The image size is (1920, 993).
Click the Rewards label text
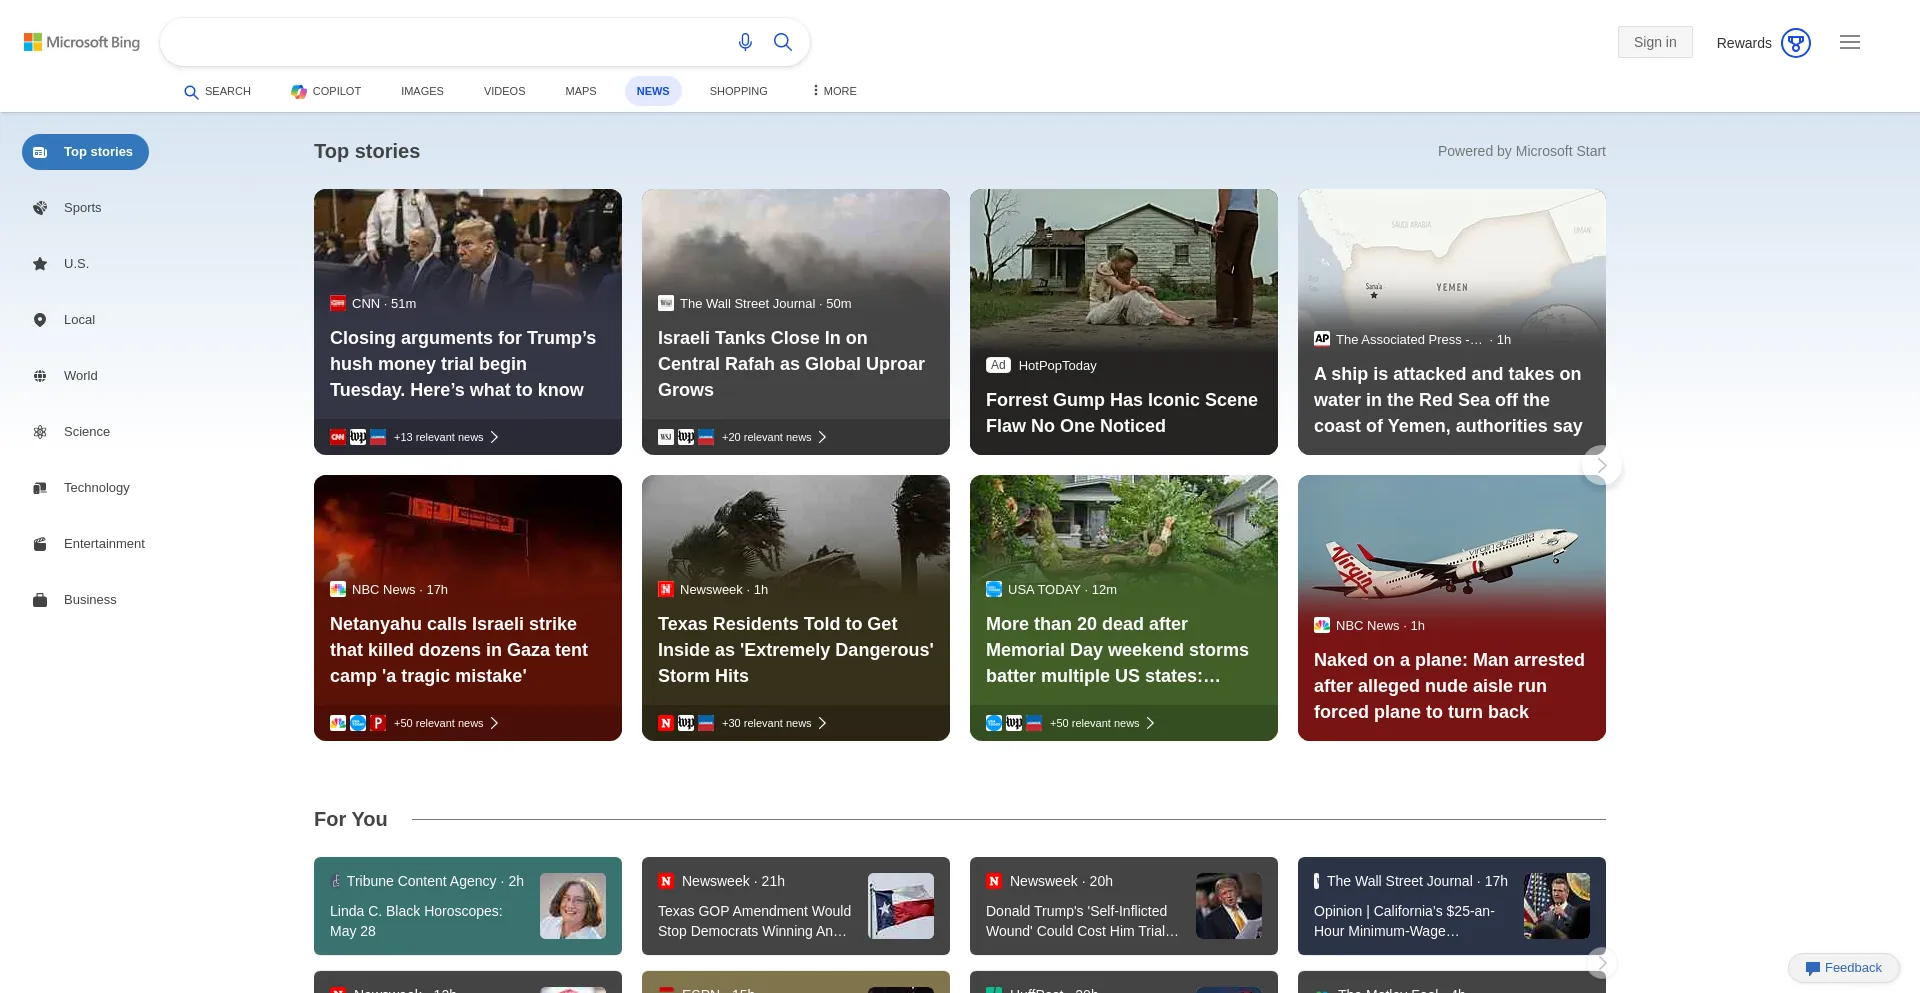coord(1744,43)
